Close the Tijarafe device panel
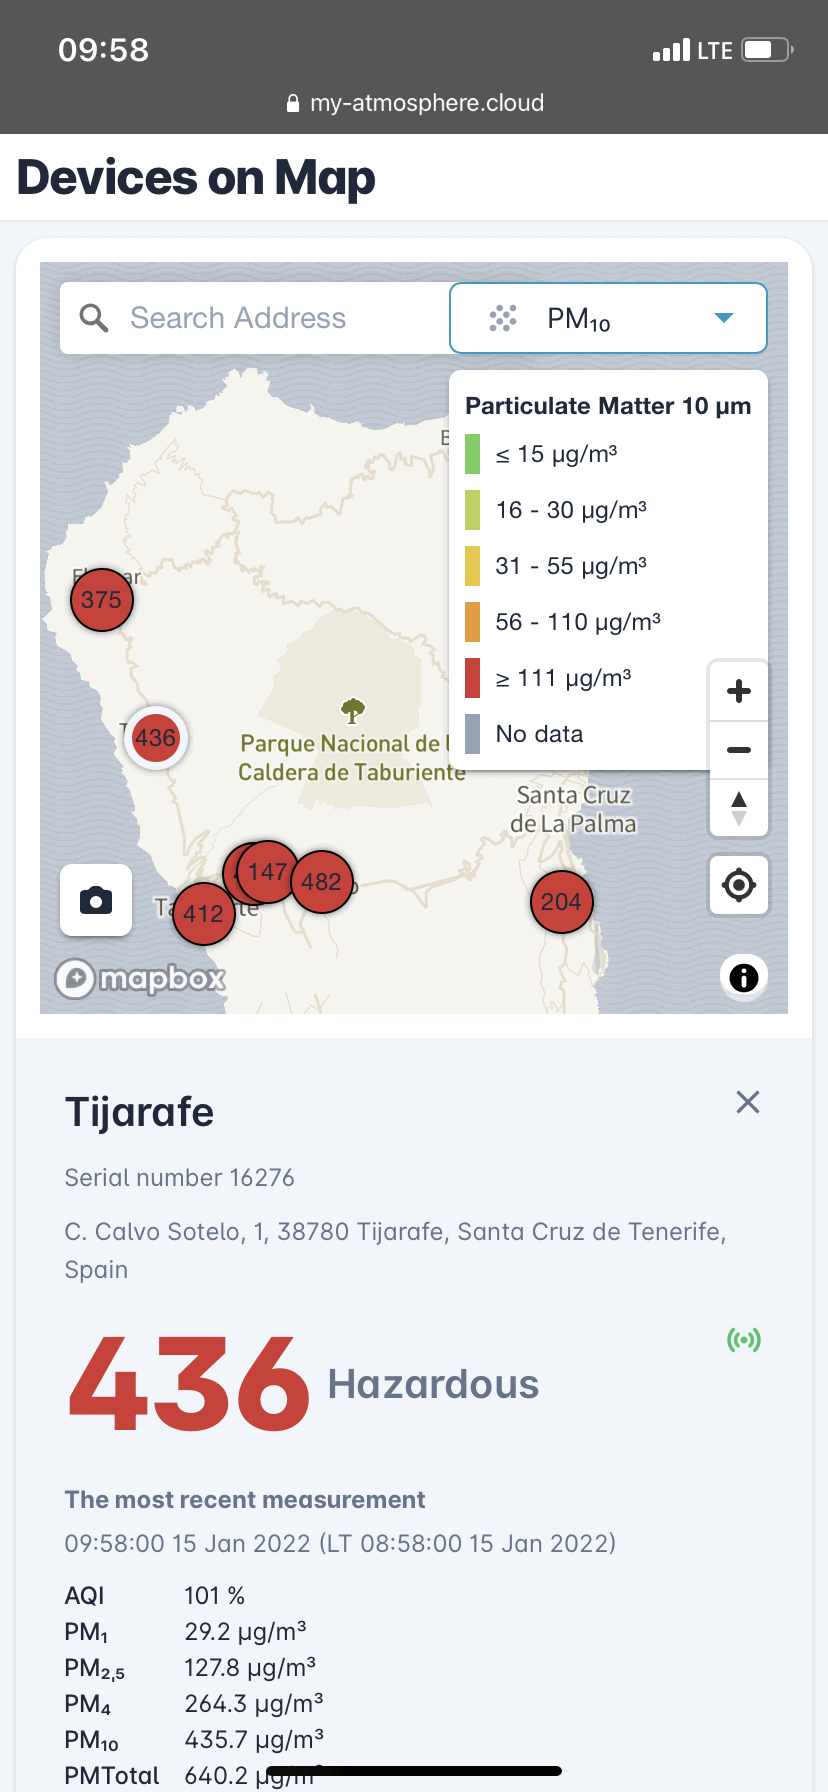The height and width of the screenshot is (1792, 828). 748,1102
